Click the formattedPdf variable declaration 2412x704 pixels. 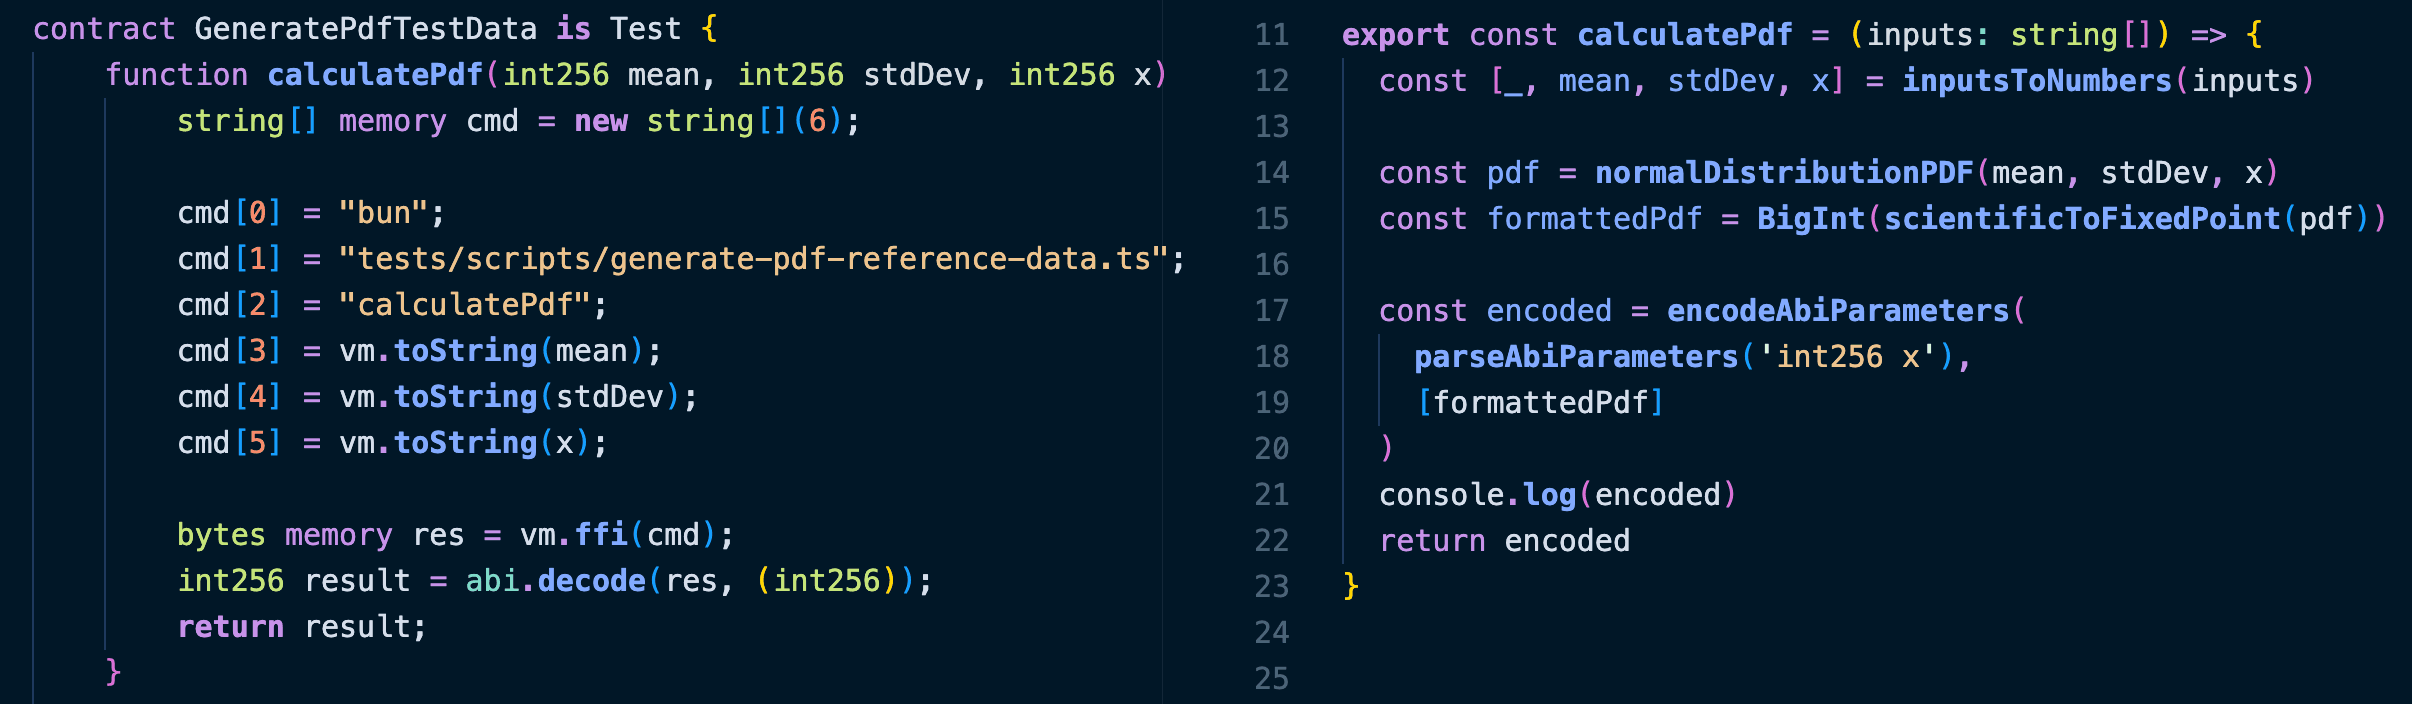click(1594, 219)
